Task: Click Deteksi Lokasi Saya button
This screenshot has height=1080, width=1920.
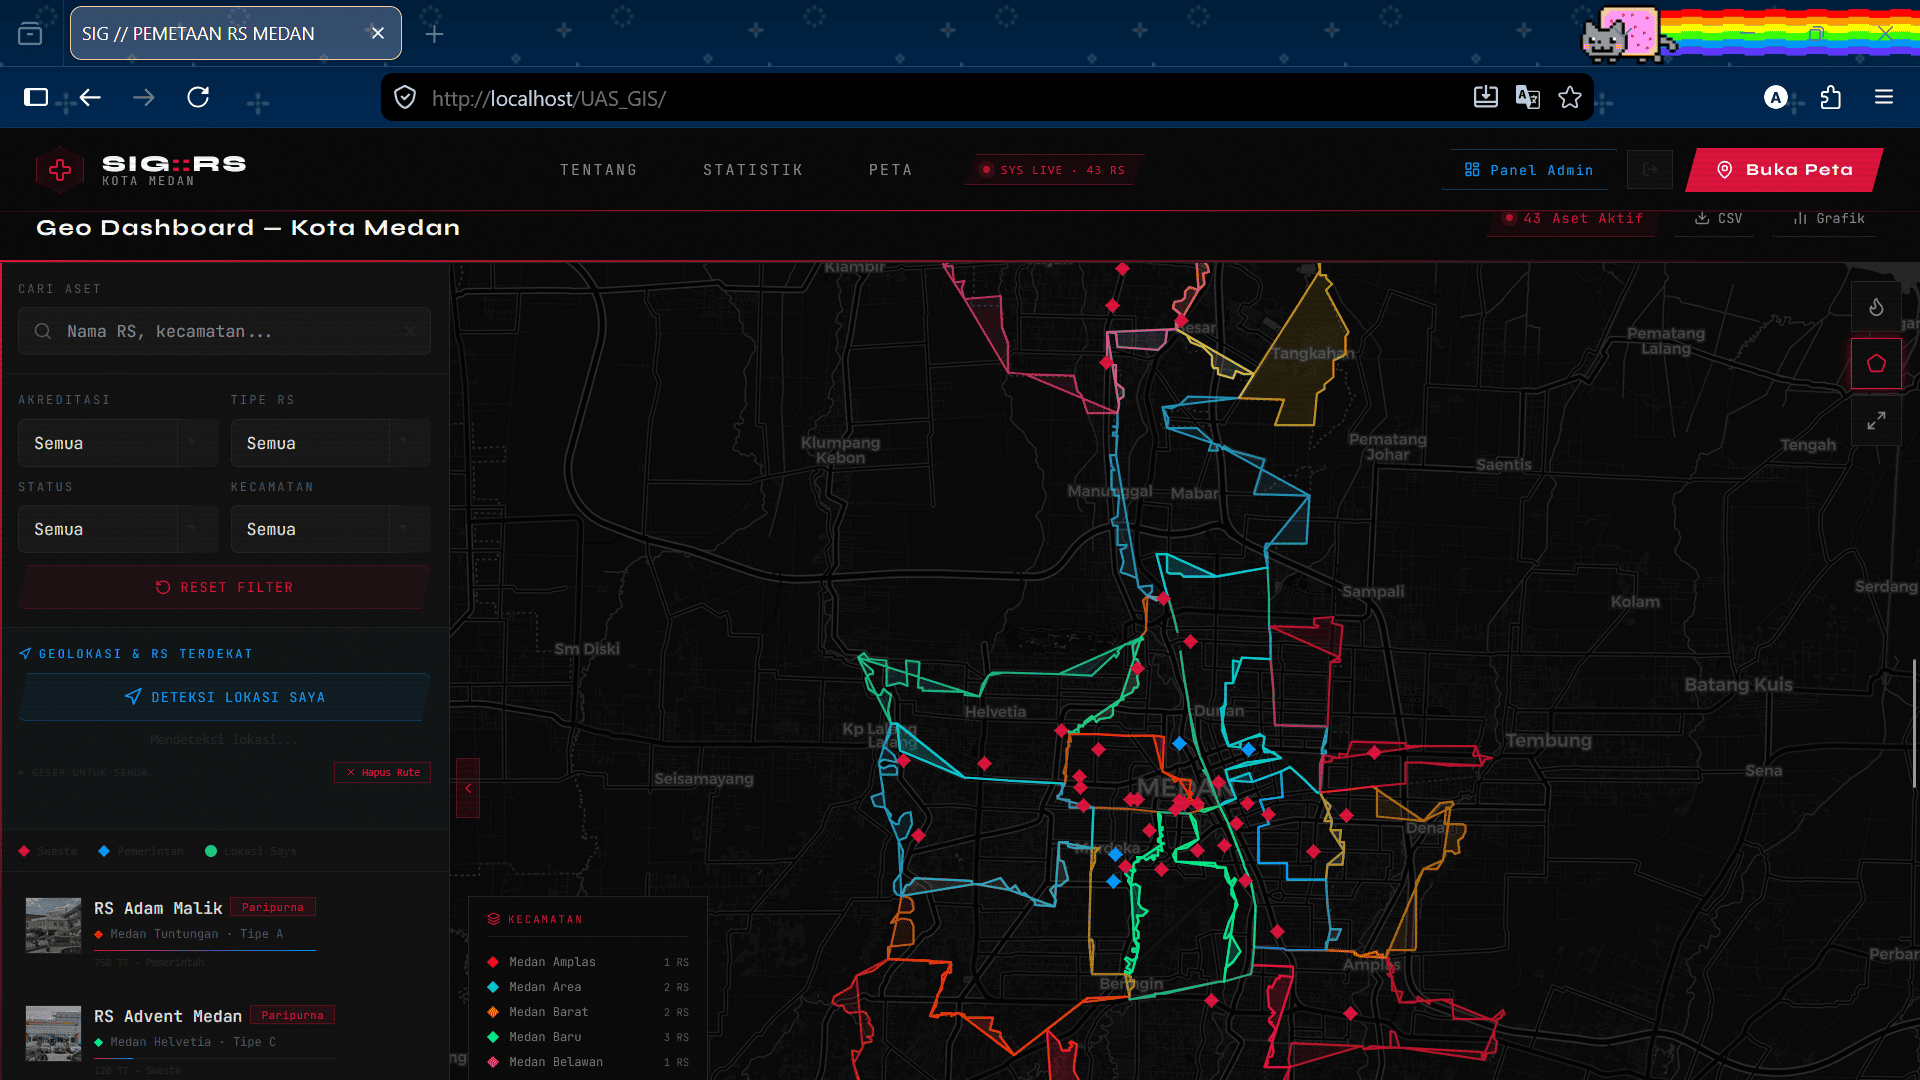Action: pos(224,697)
